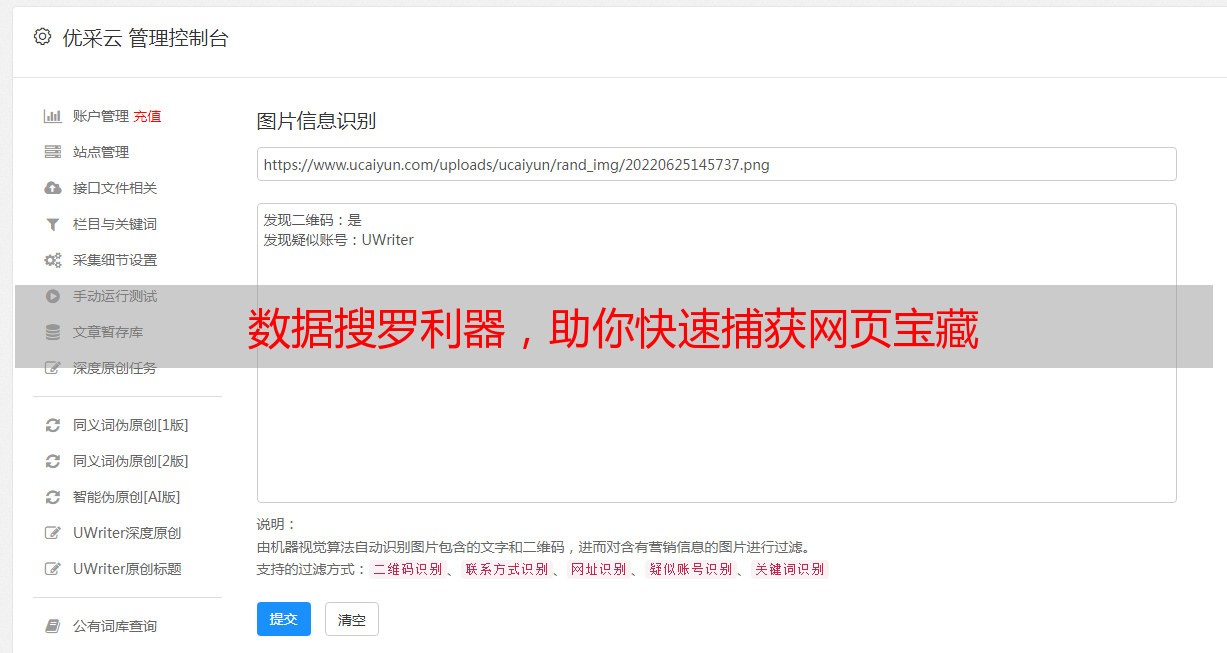
Task: Click the 清空 button
Action: (x=352, y=619)
